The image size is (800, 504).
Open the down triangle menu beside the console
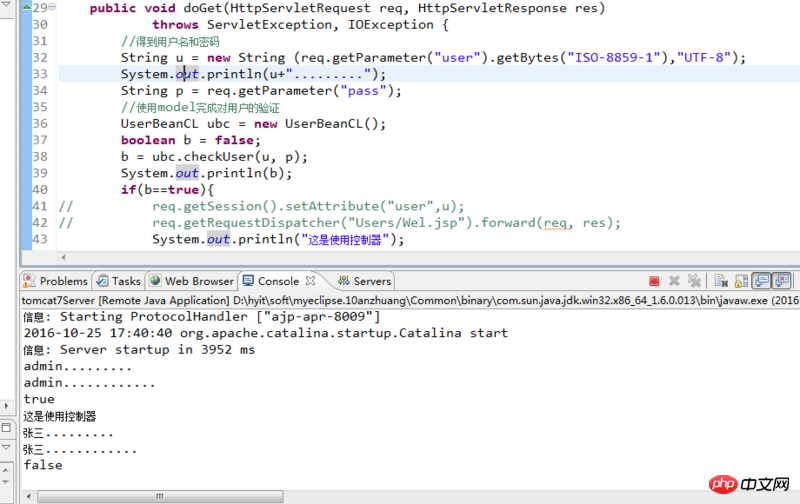(x=6, y=447)
